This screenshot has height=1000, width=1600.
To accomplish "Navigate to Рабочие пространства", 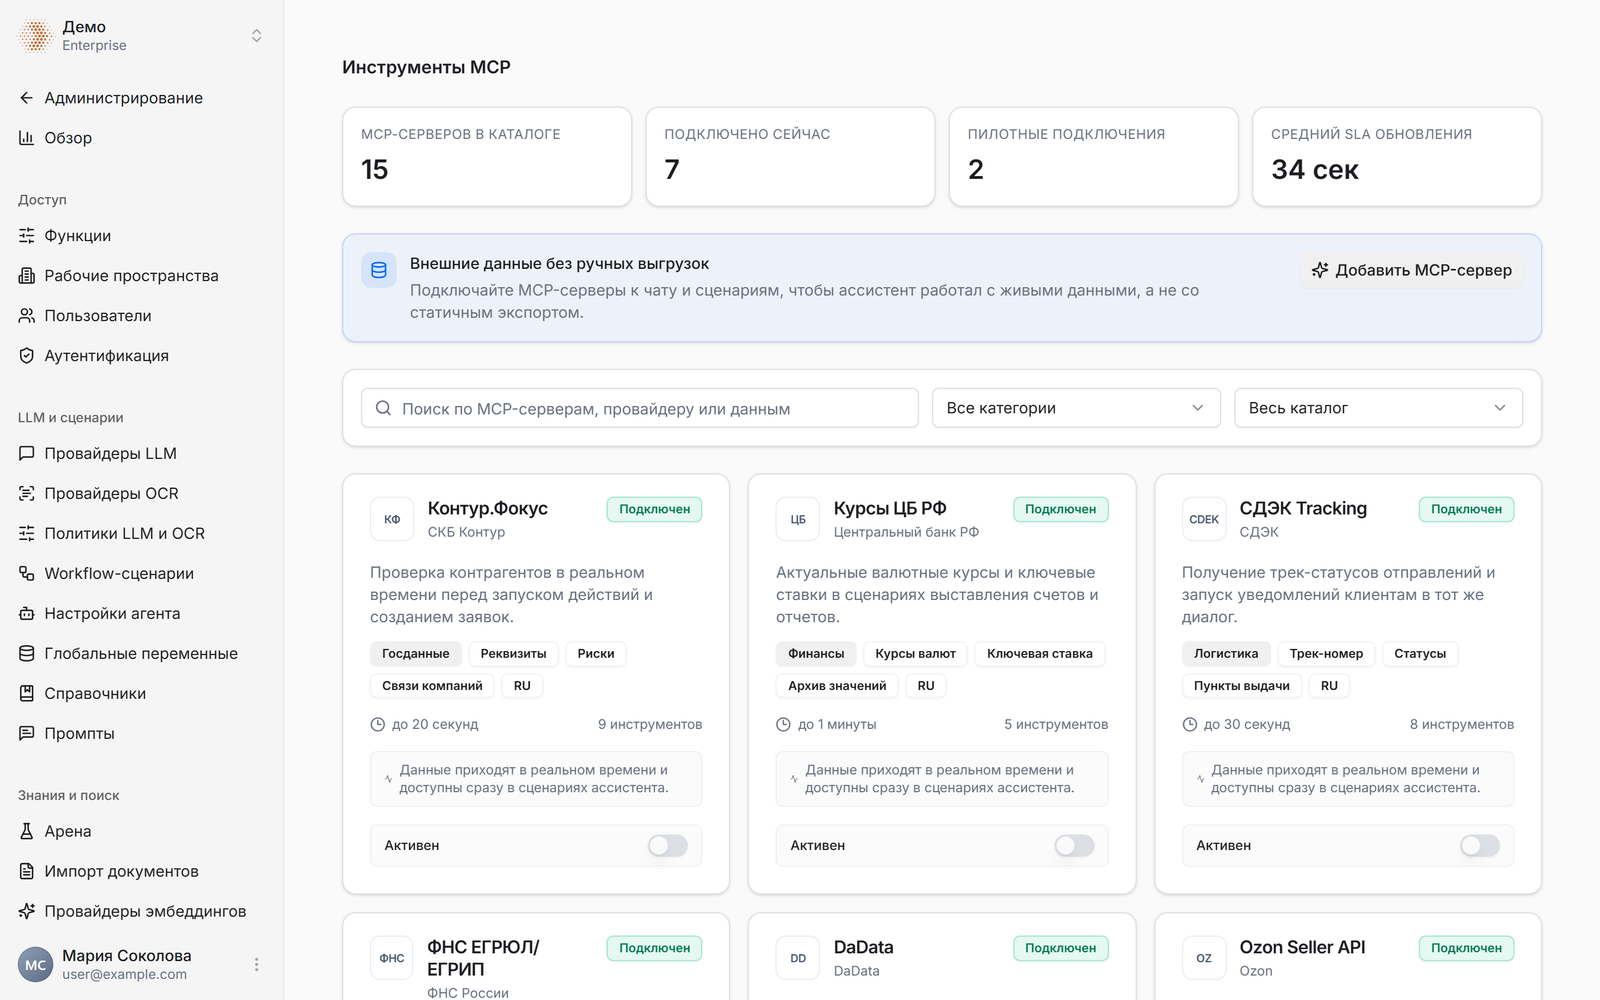I will pos(131,276).
